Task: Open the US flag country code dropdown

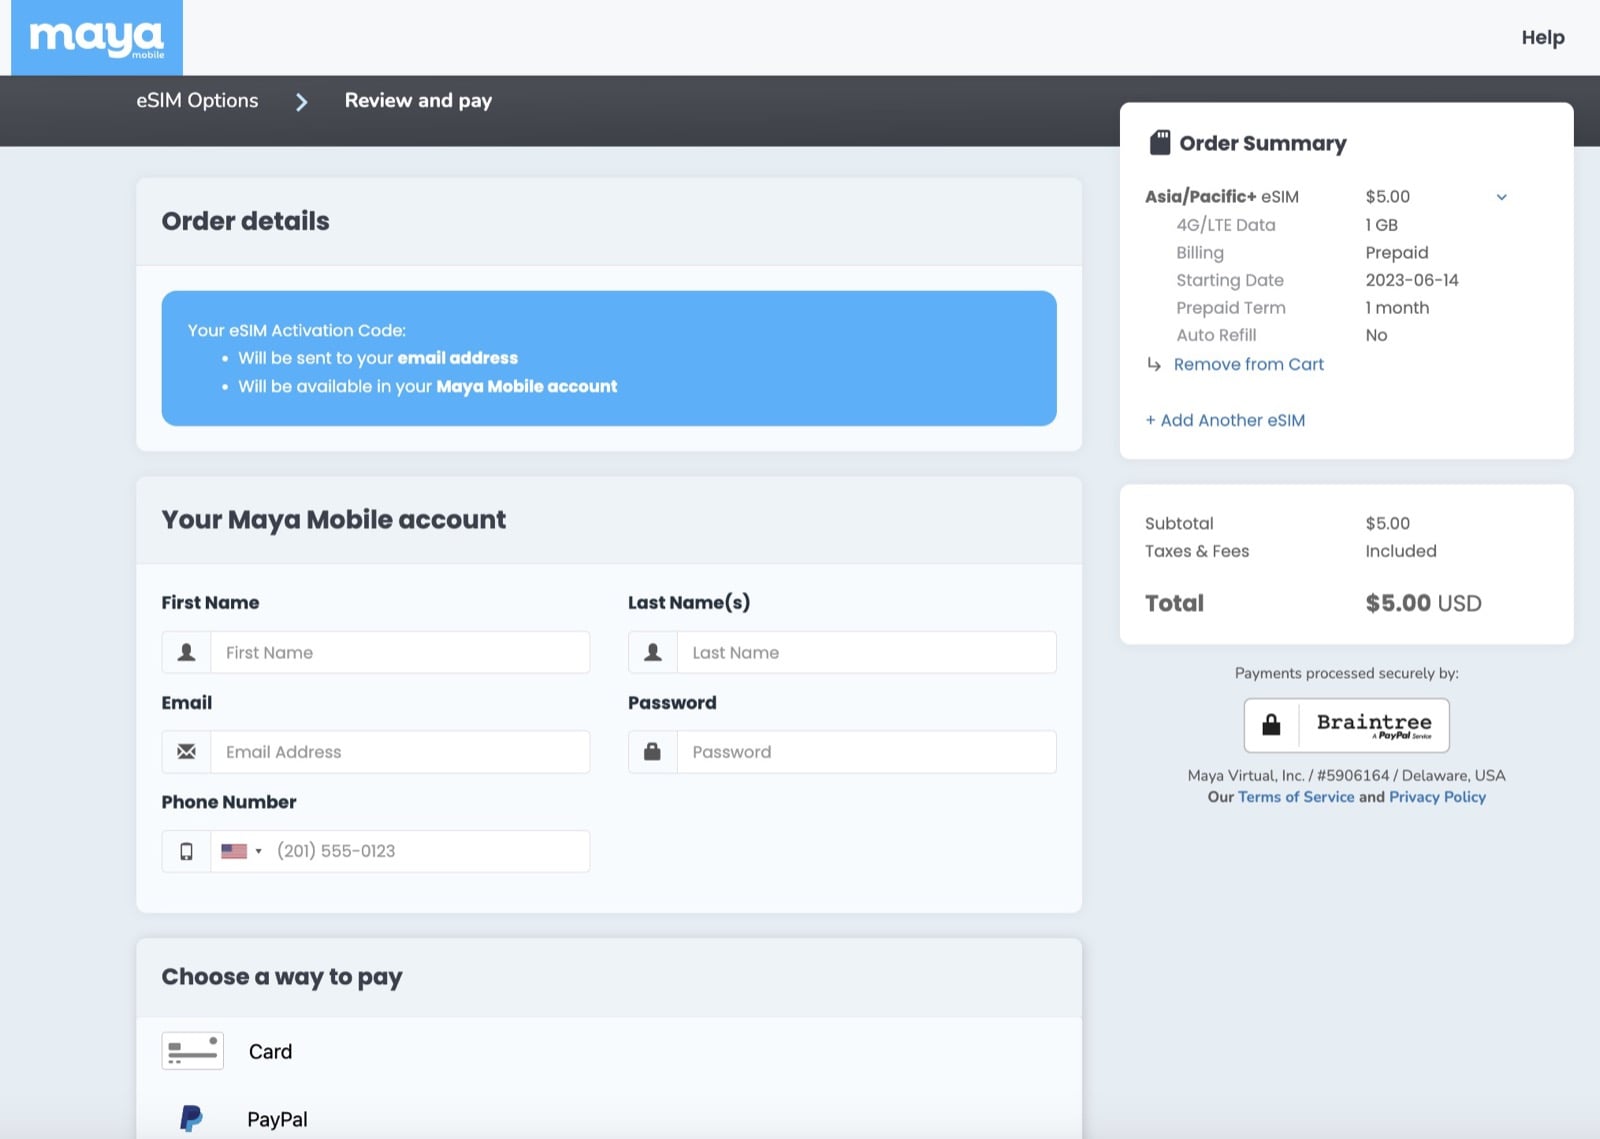Action: click(241, 851)
